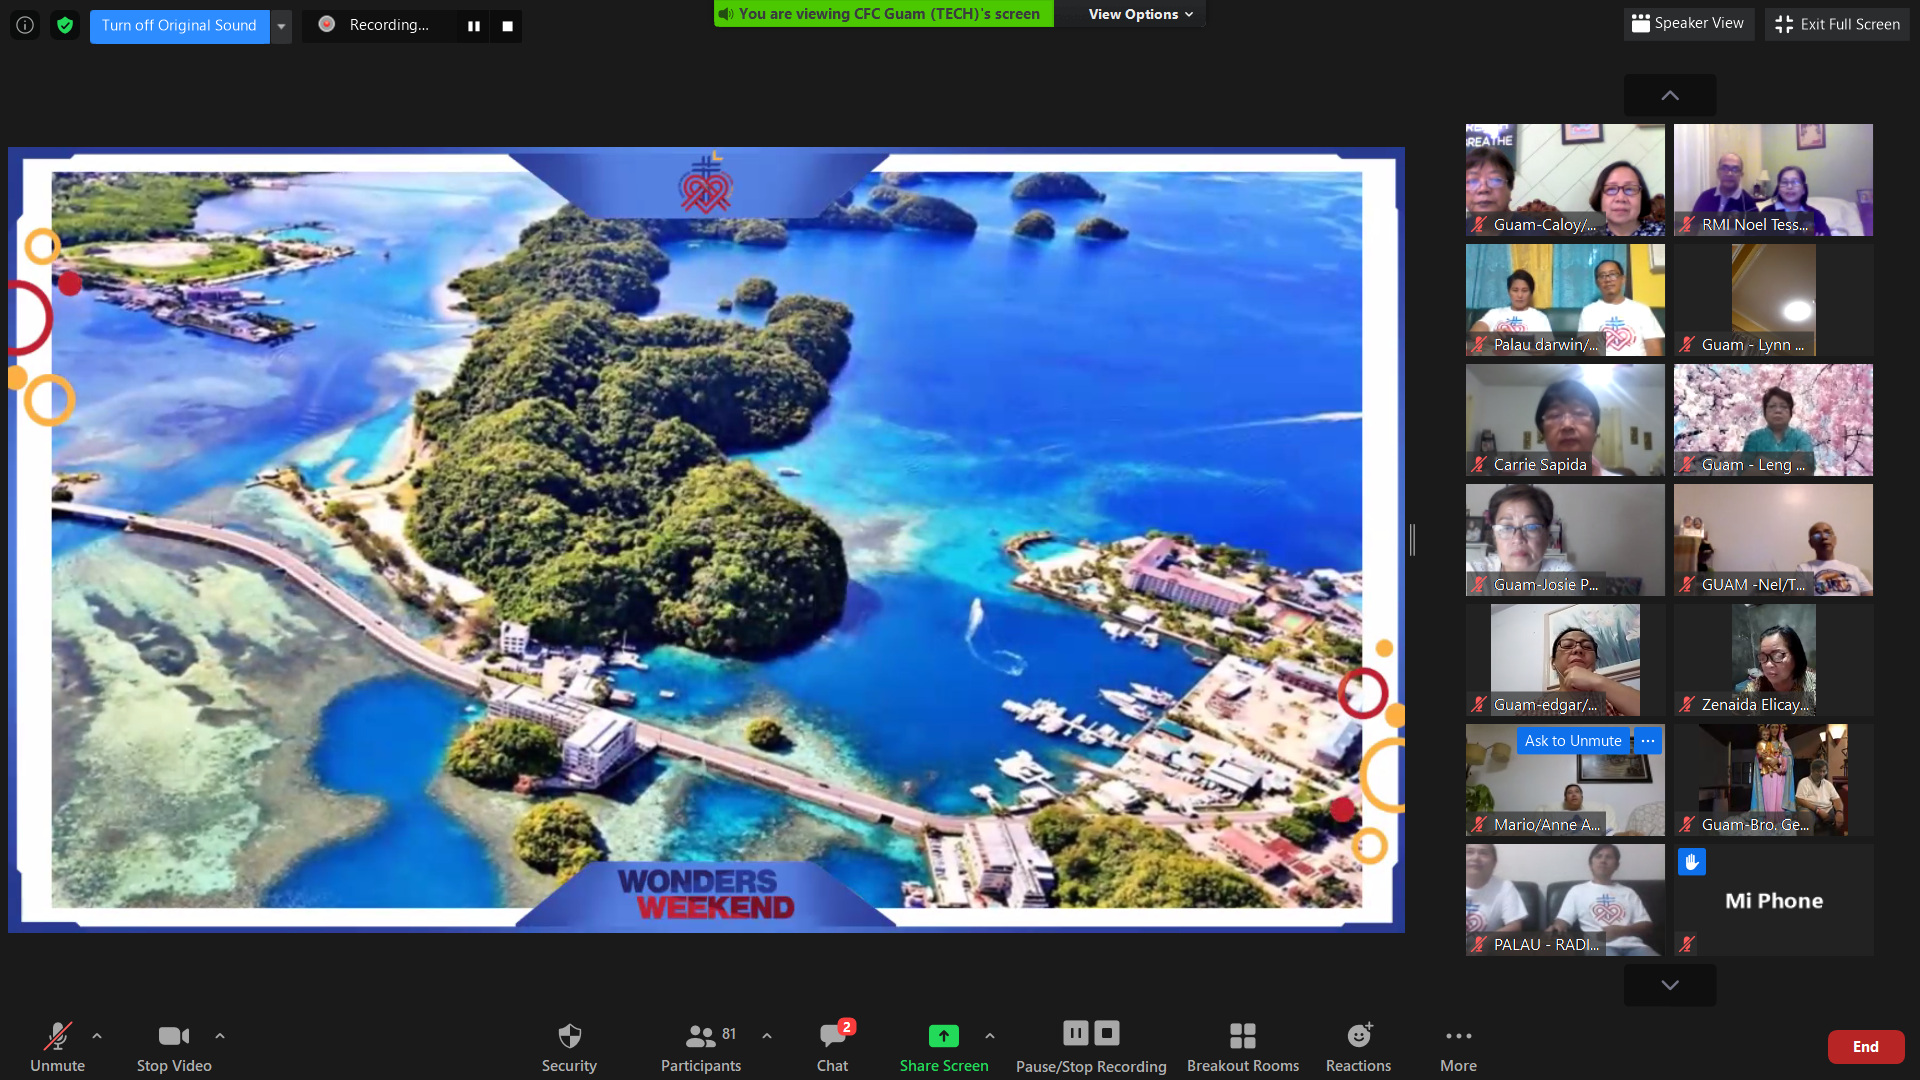Select the Guam - Leng video thumbnail
The width and height of the screenshot is (1920, 1080).
[1773, 420]
